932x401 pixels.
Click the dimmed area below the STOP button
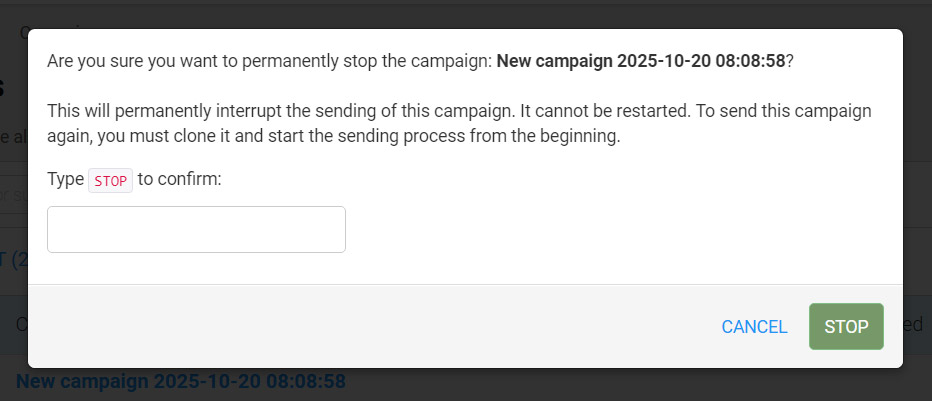coord(846,385)
